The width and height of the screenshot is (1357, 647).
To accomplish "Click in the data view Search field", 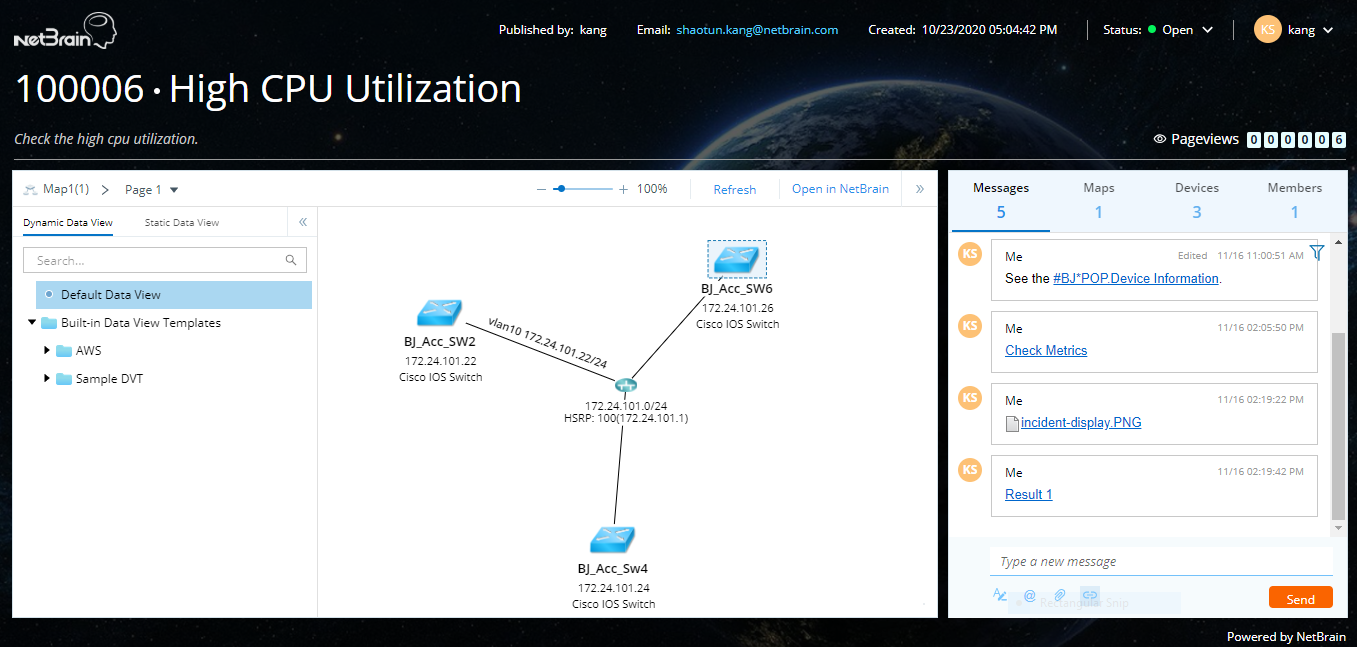I will 165,260.
